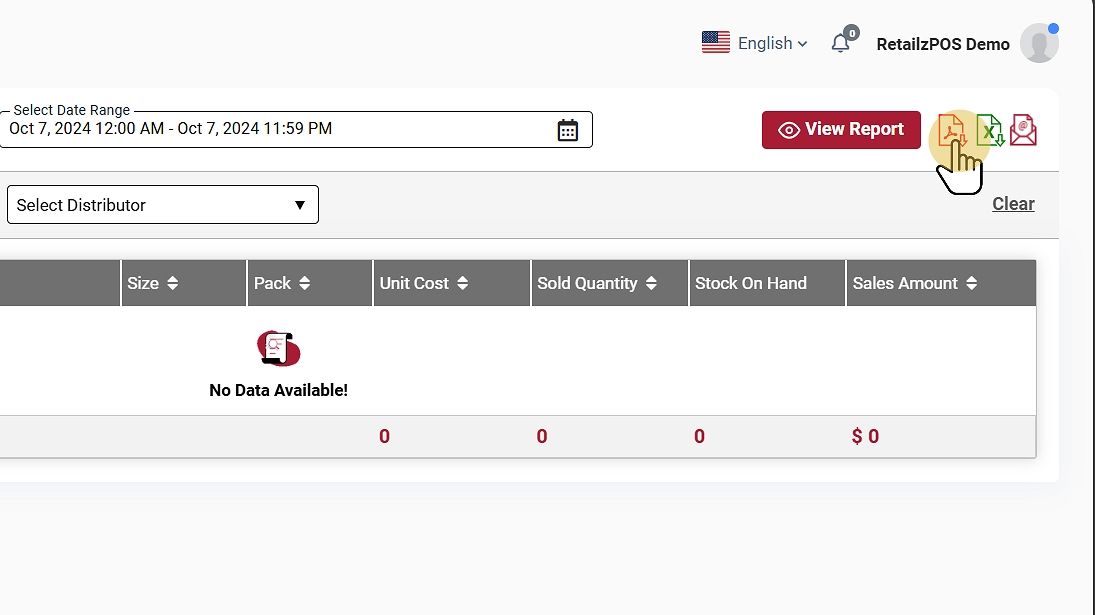The image size is (1095, 615).
Task: Email the report via envelope icon
Action: pos(1023,130)
